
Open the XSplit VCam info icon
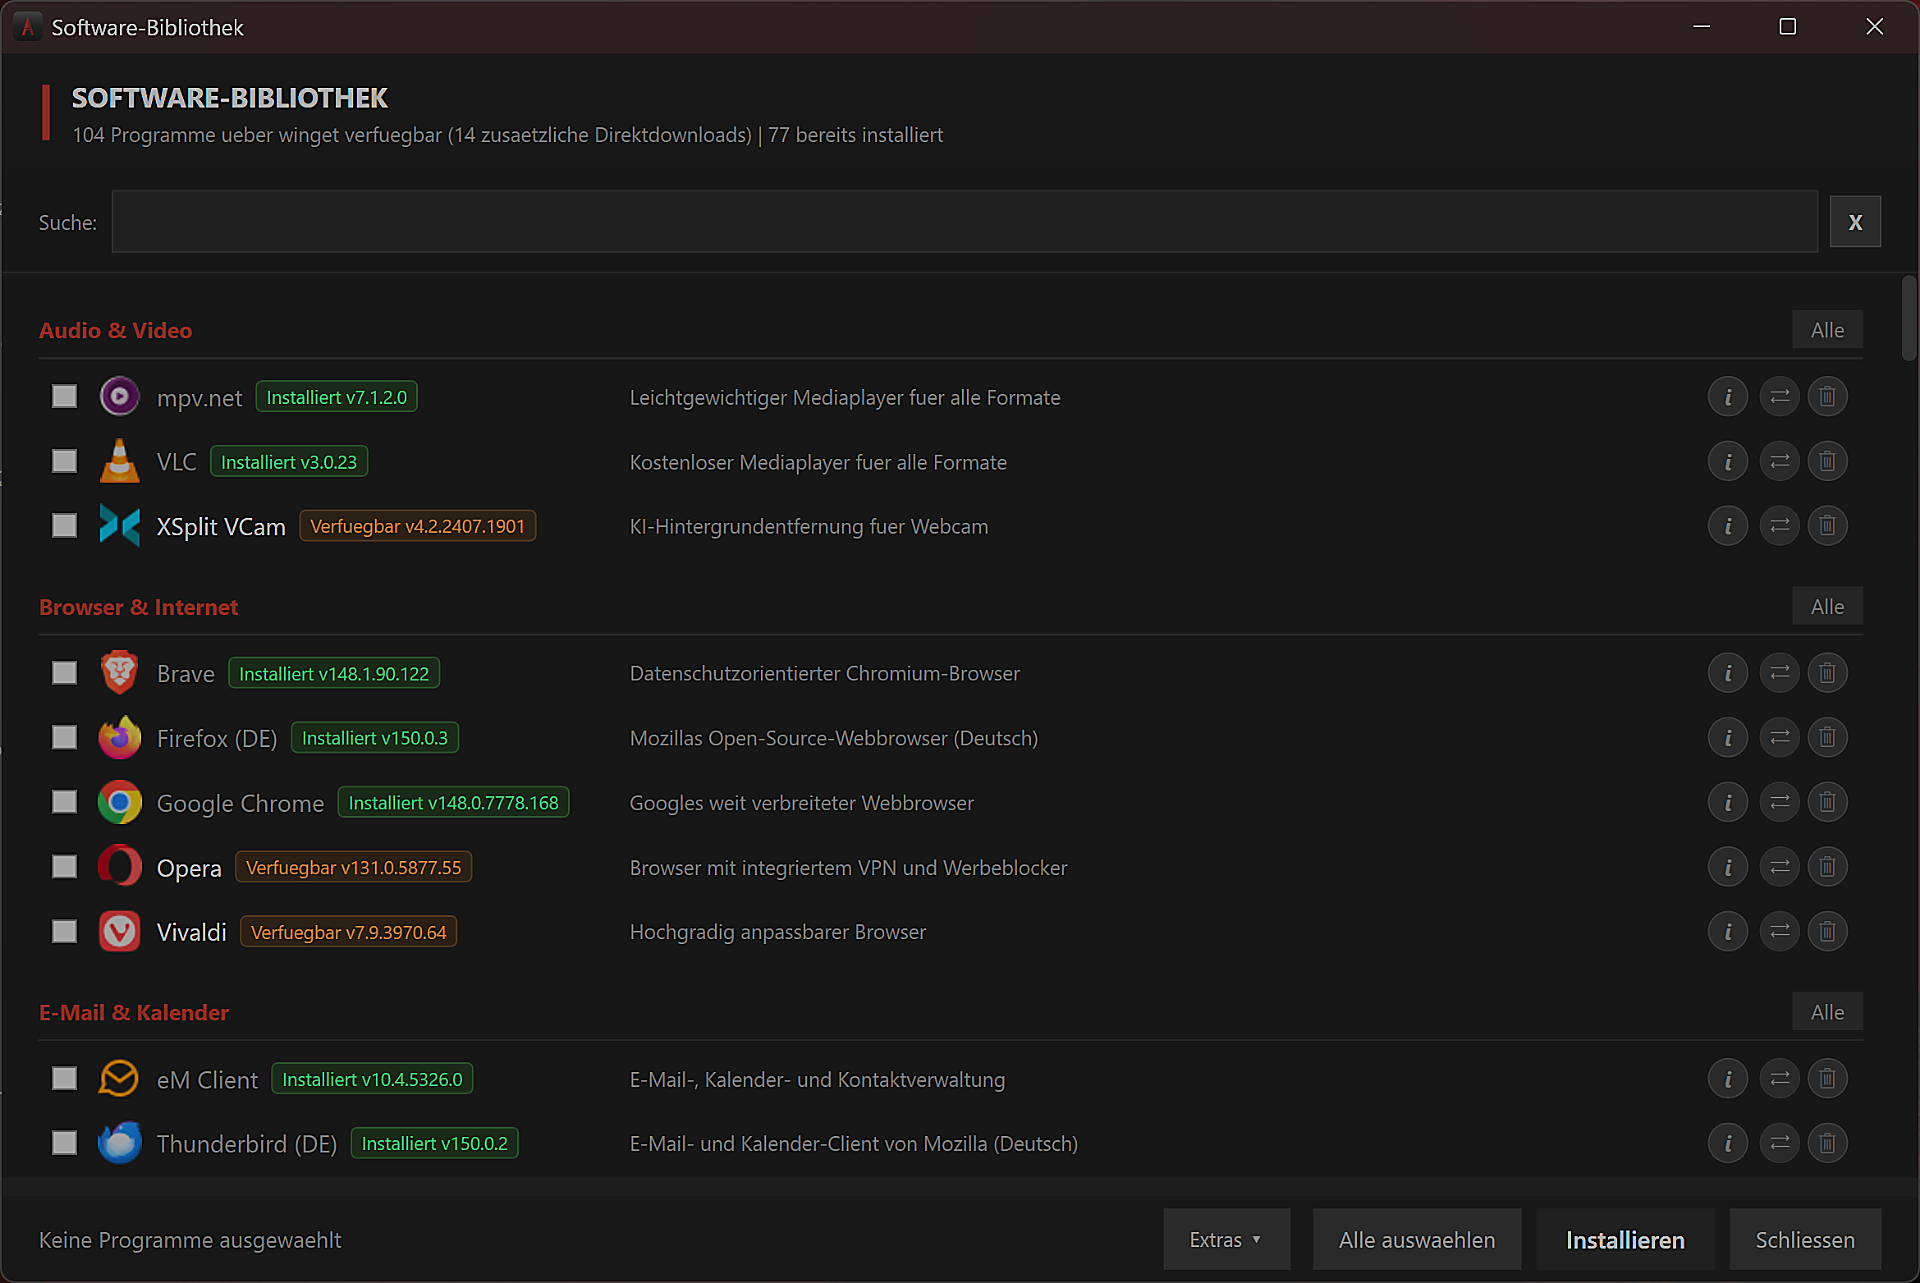(1727, 526)
